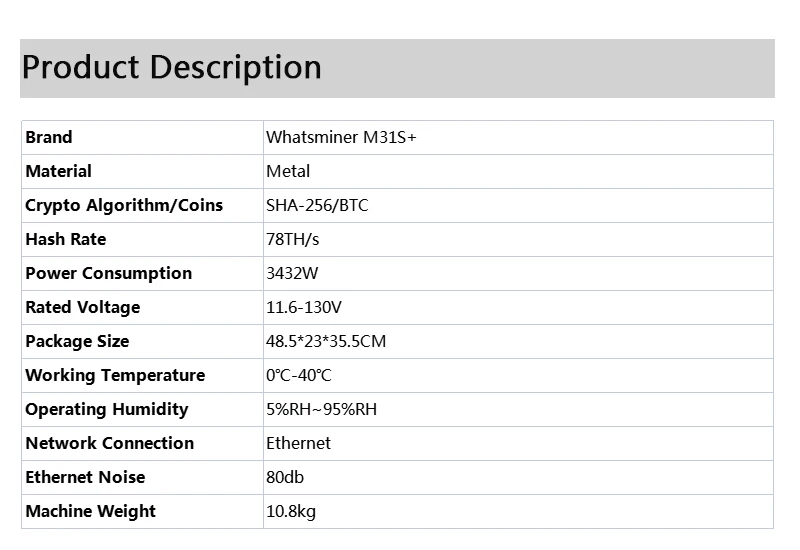Viewport: 800px width, 550px height.
Task: Select the Network Connection label
Action: (x=110, y=443)
